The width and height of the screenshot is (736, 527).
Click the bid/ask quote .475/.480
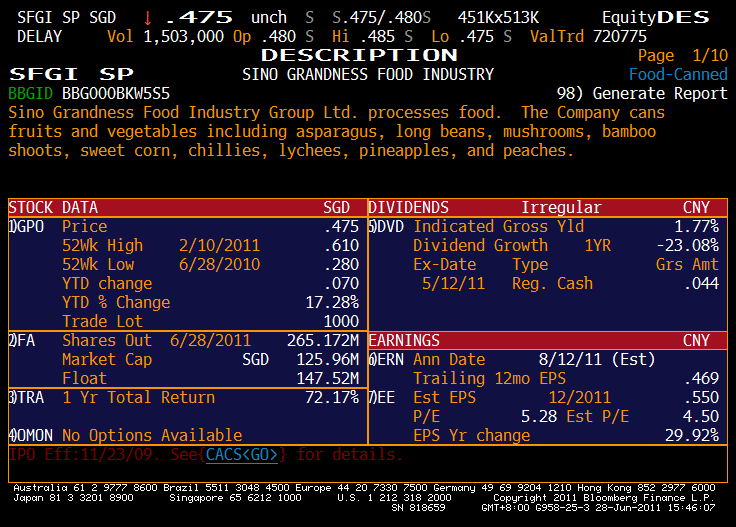point(382,18)
